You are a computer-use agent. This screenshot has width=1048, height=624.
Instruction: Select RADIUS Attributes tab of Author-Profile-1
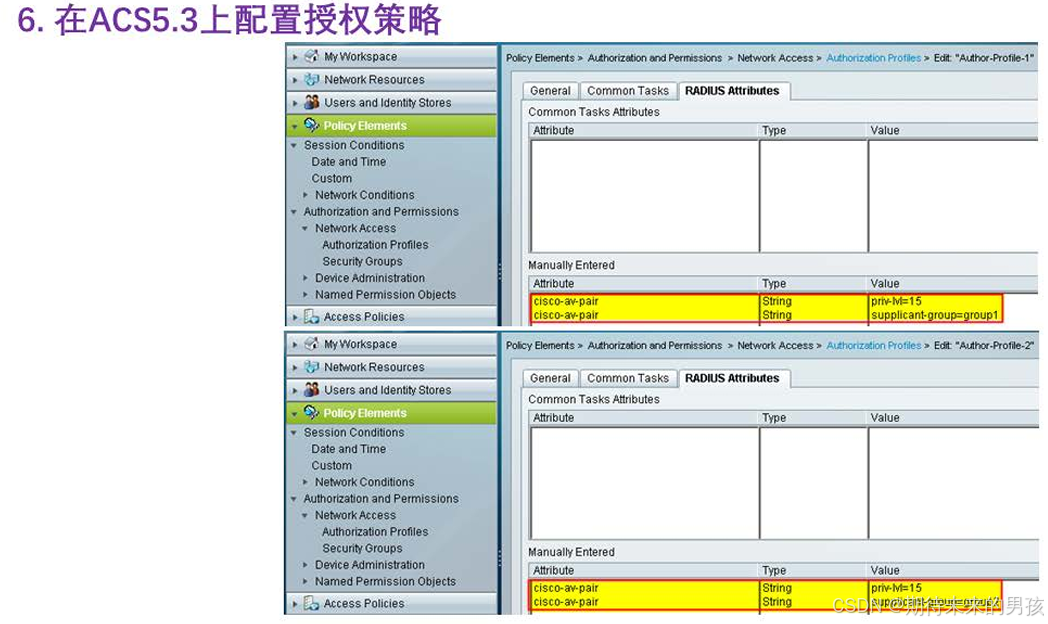732,91
